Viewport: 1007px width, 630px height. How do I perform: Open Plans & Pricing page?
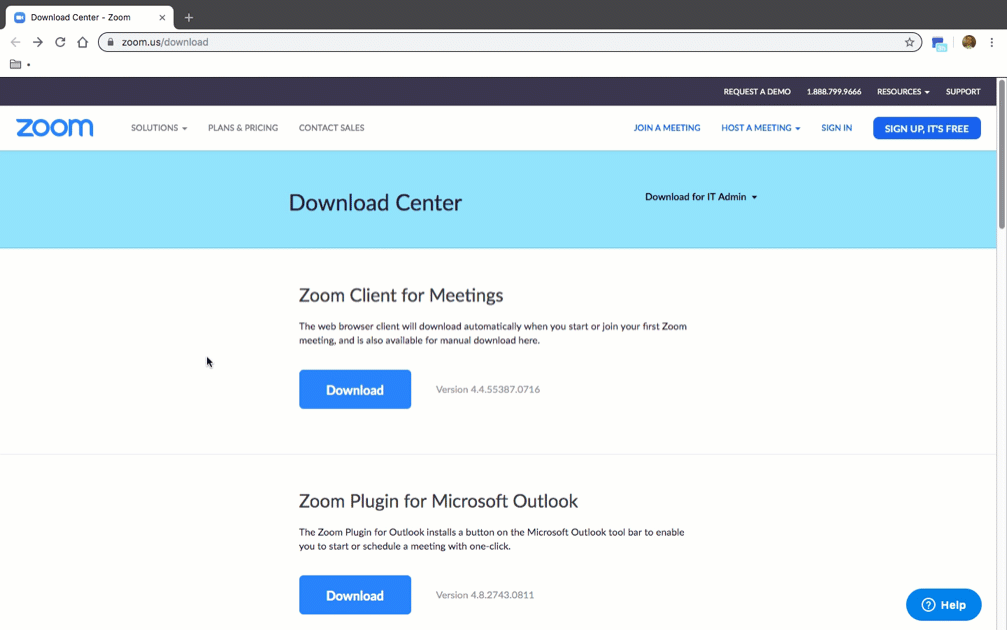[x=243, y=128]
